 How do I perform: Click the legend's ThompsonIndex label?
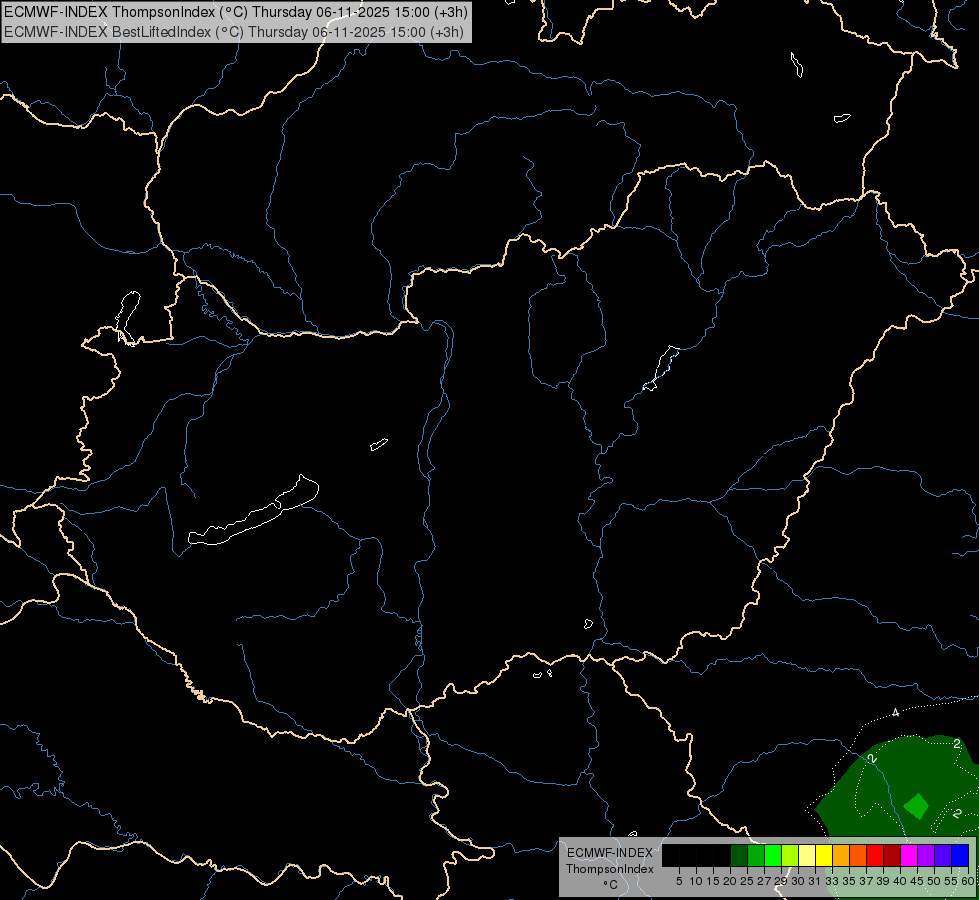(610, 869)
